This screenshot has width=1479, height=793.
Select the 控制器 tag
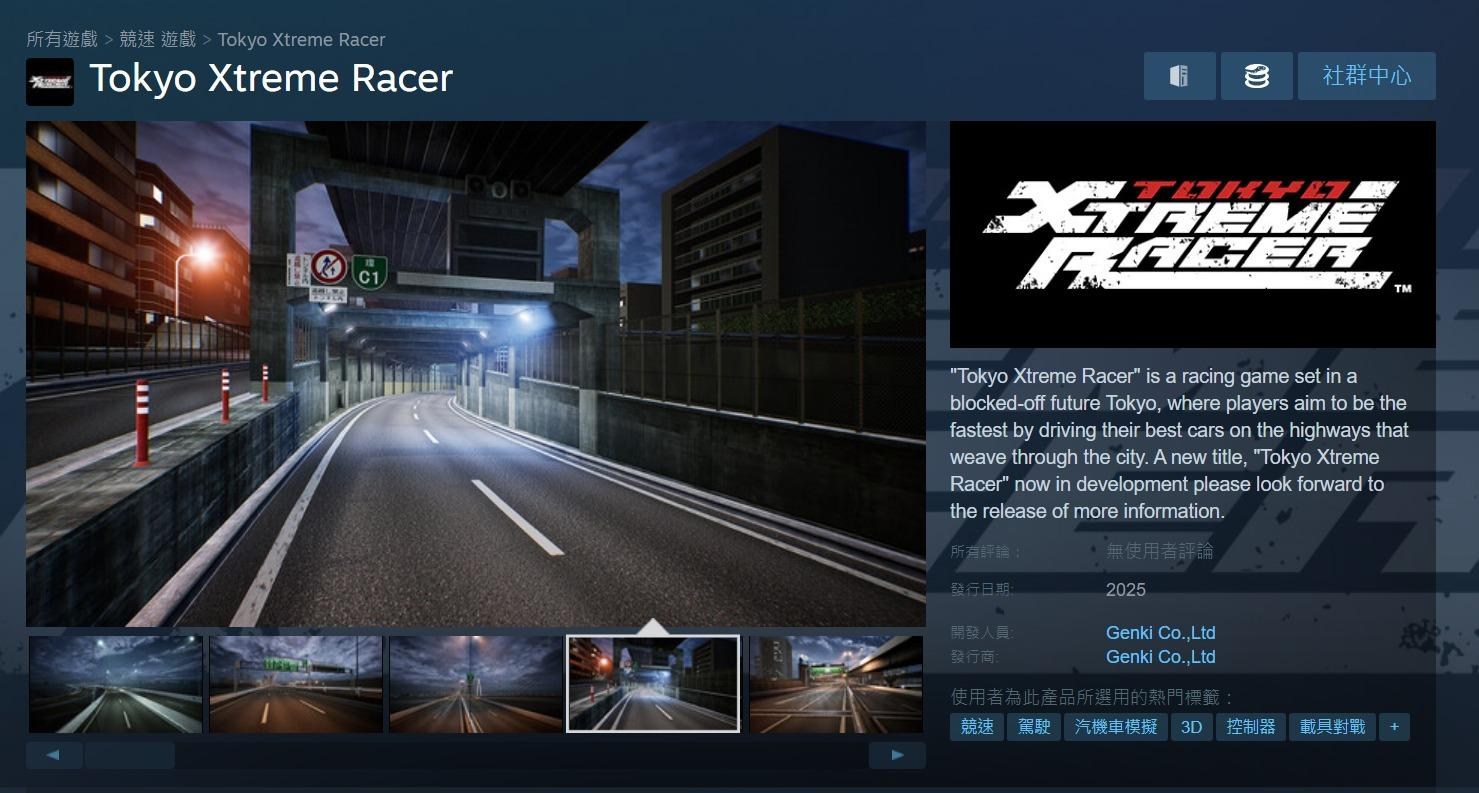click(x=1250, y=727)
